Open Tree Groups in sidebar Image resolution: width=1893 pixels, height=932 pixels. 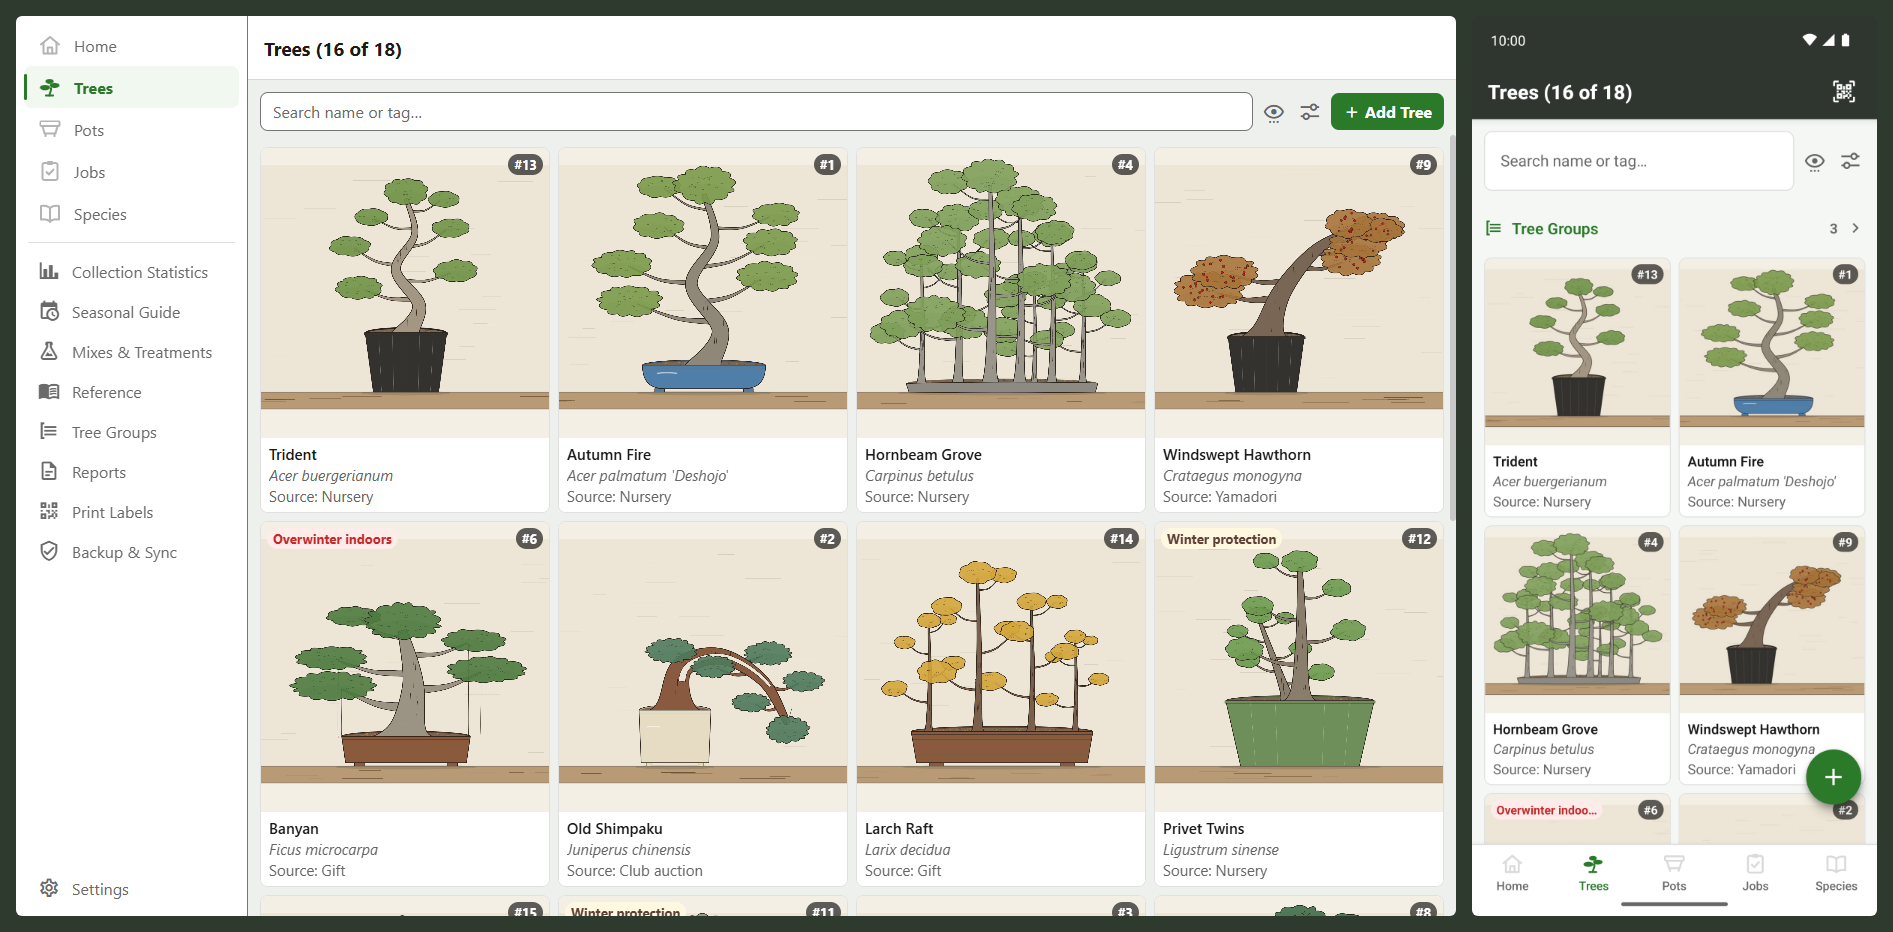coord(132,432)
